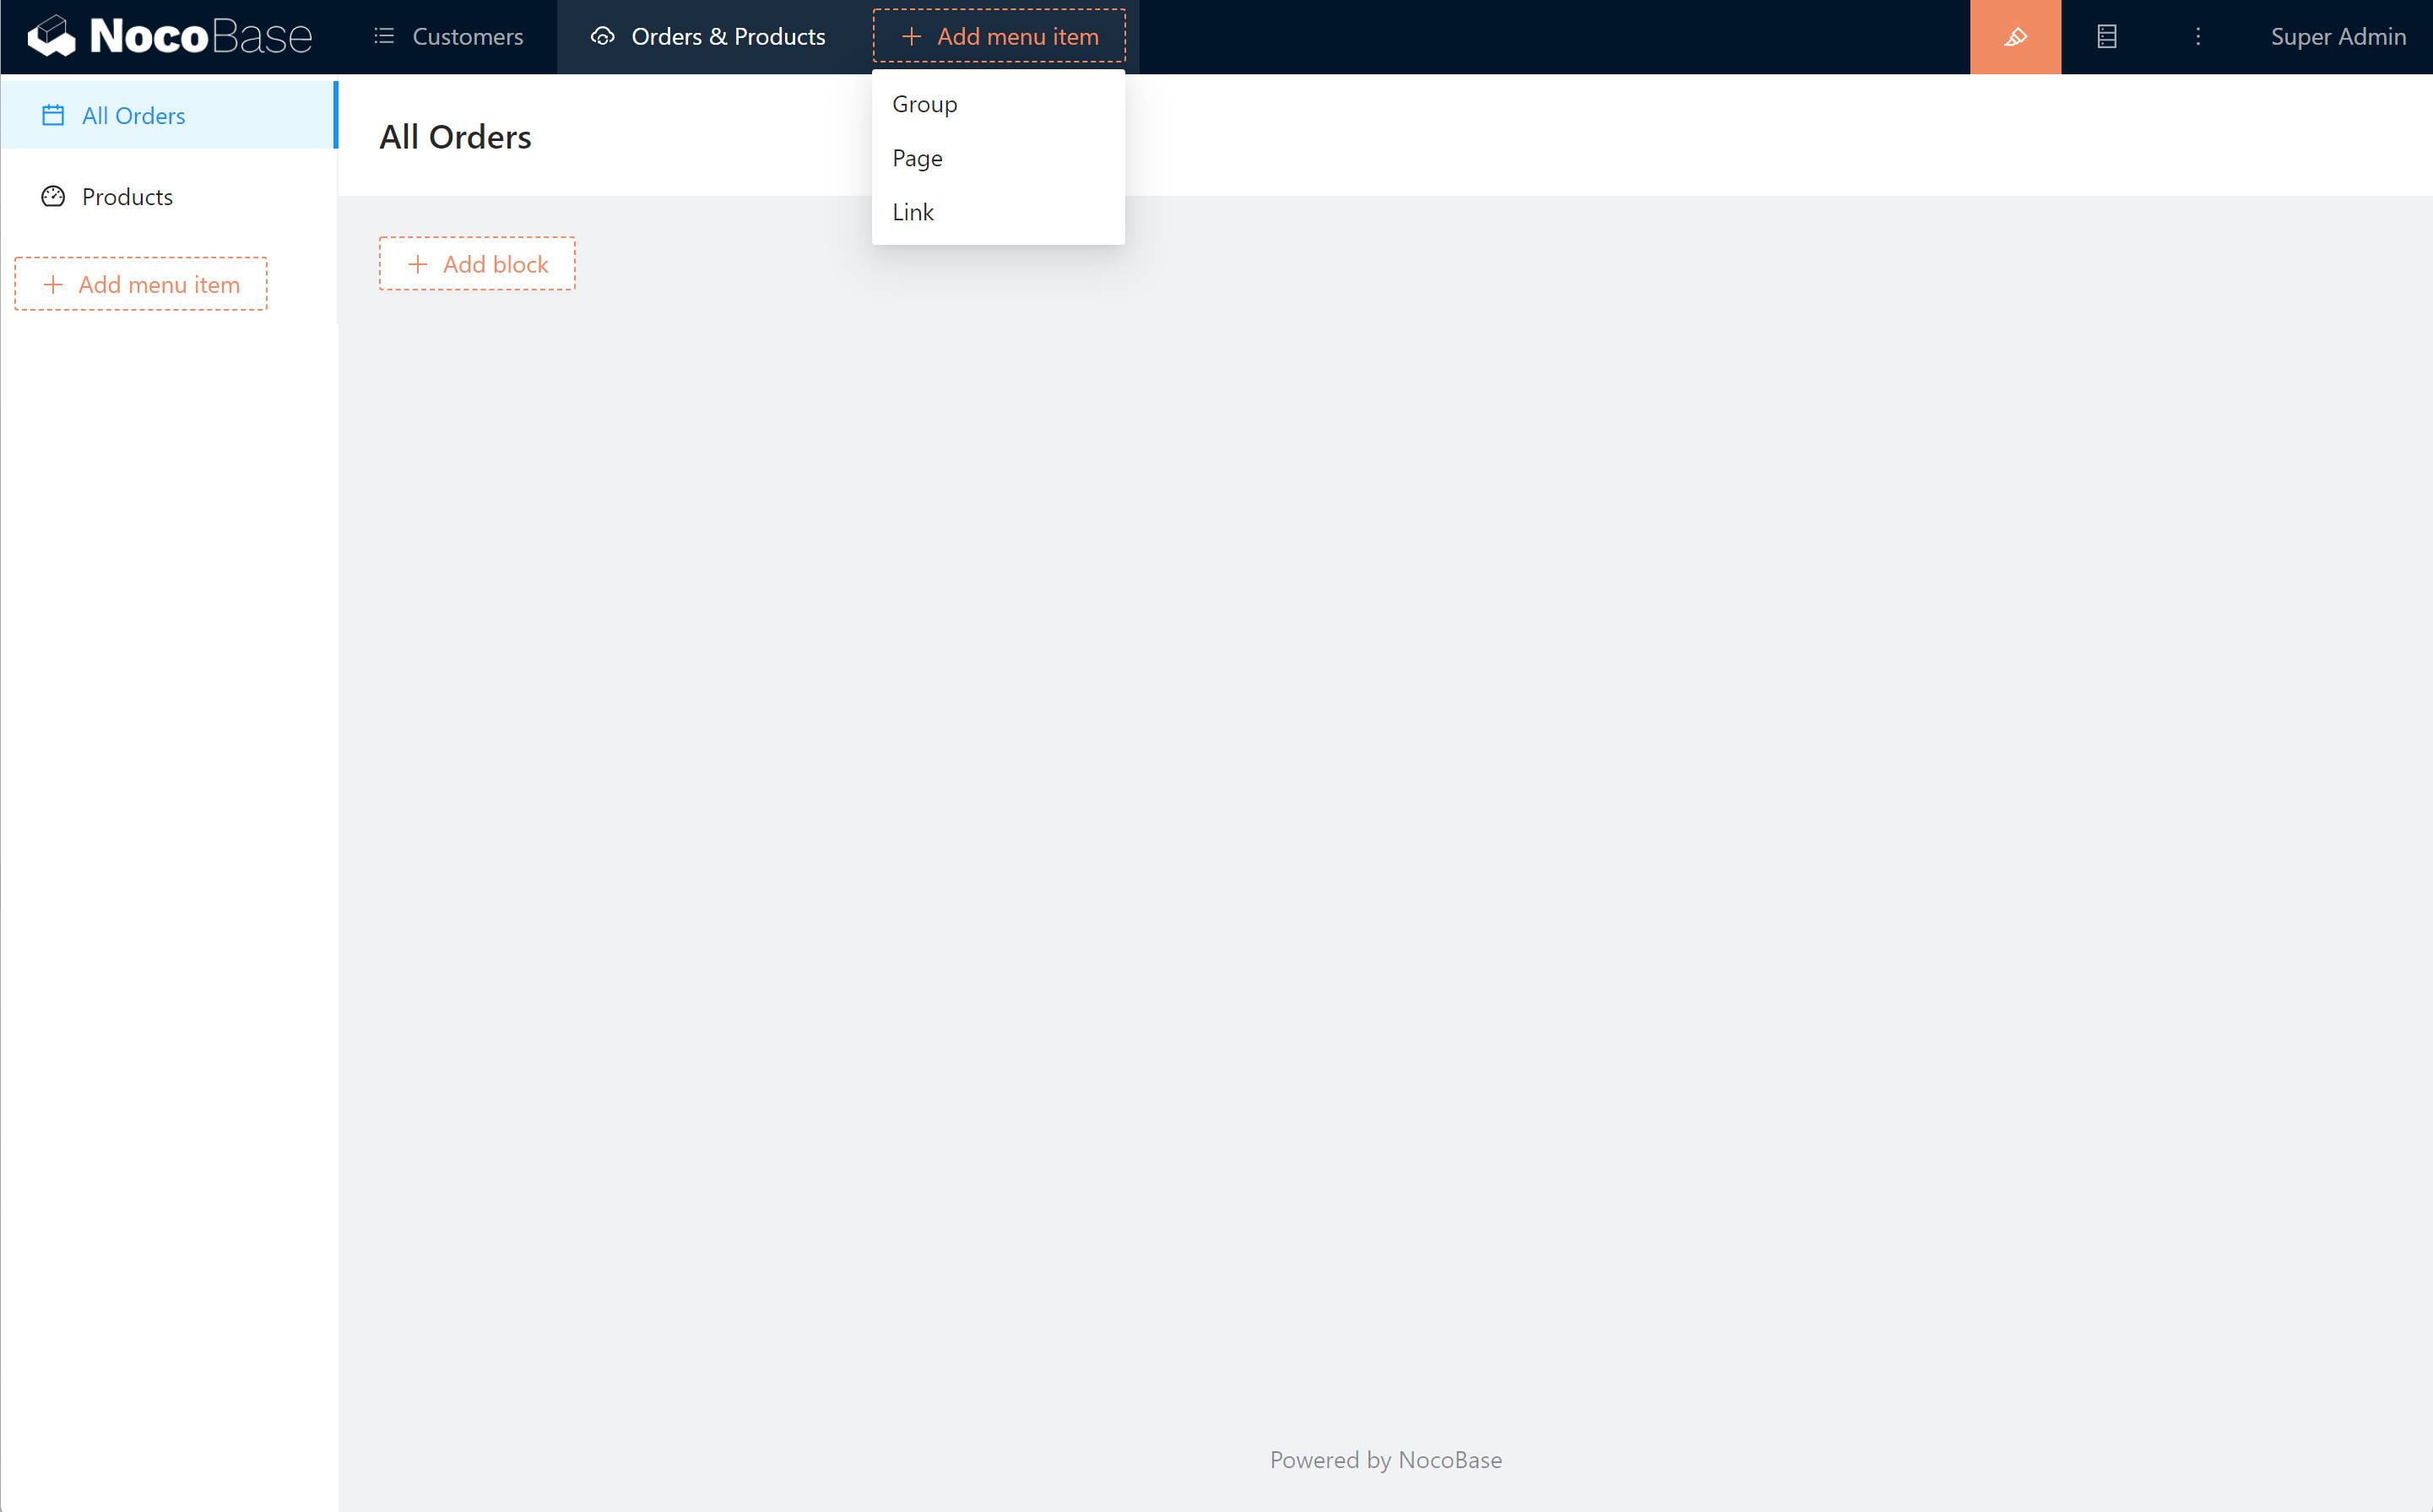Open sidebar Add menu item dropdown
Screen dimensions: 2433x1512
(141, 285)
